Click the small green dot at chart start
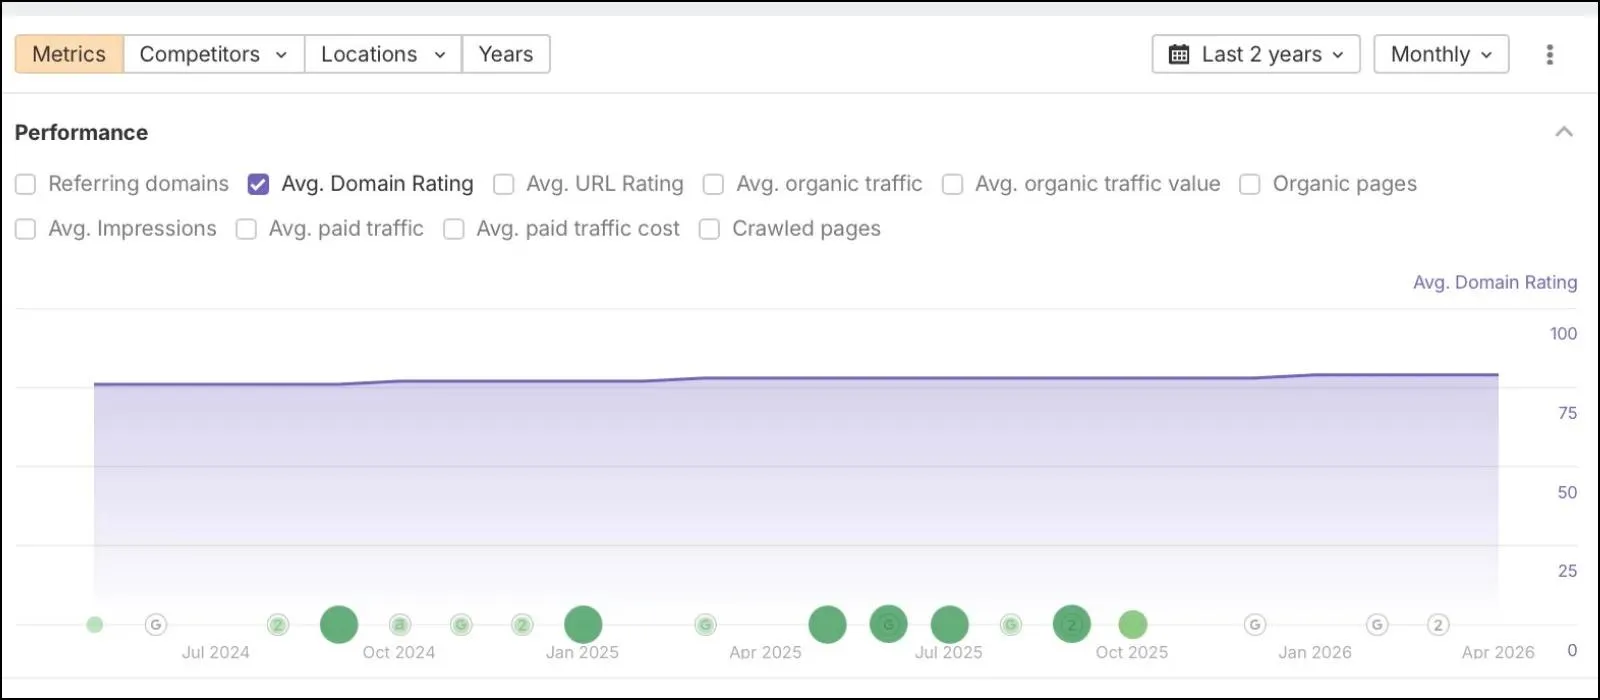Screen dimensions: 1600x700 click(94, 625)
